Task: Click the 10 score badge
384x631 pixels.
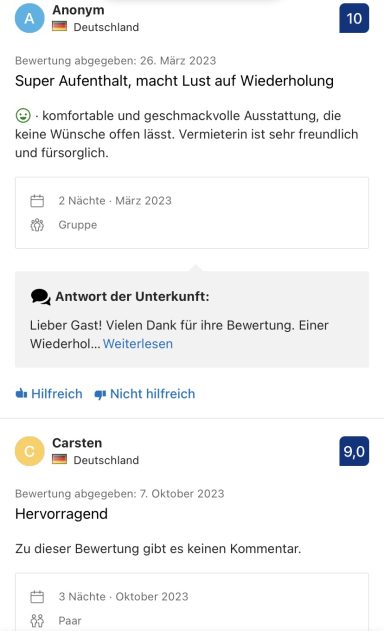Action: point(354,18)
